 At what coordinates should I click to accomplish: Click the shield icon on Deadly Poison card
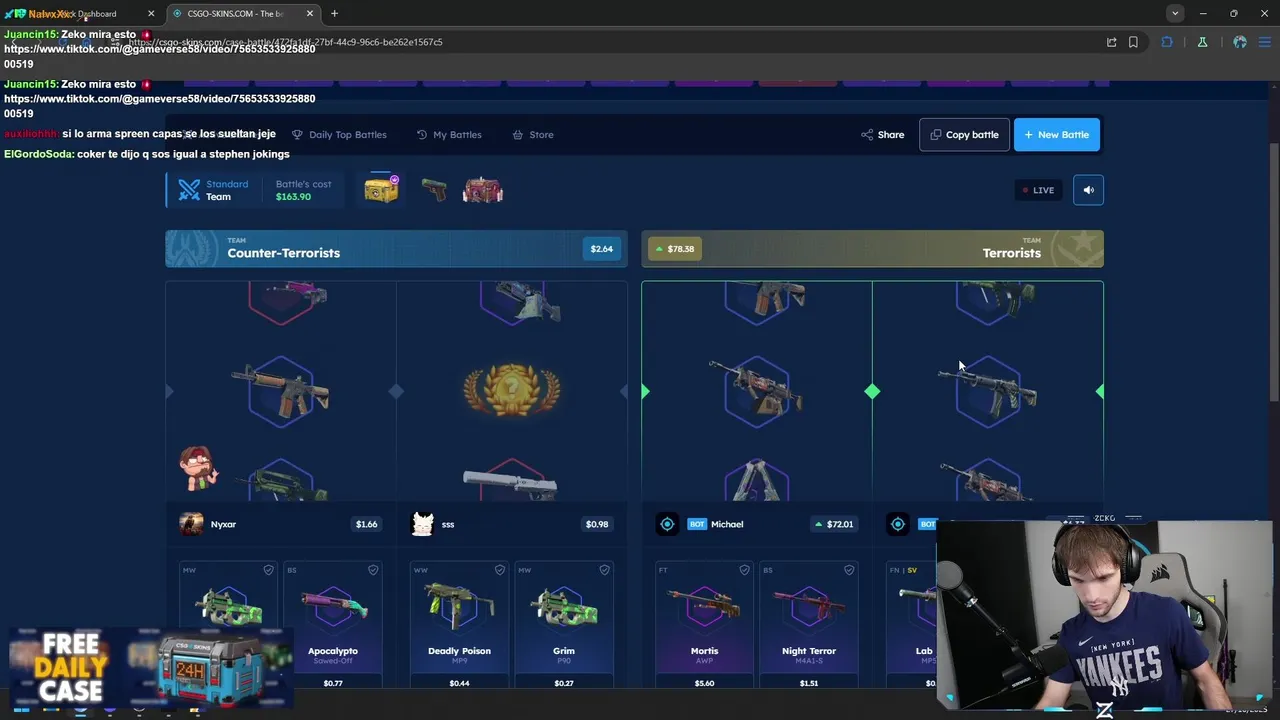click(500, 570)
